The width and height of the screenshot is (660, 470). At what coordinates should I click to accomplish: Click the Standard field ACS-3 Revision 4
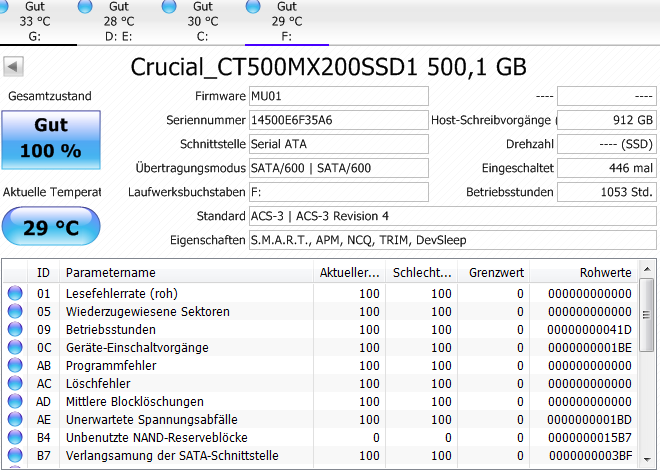coord(452,216)
